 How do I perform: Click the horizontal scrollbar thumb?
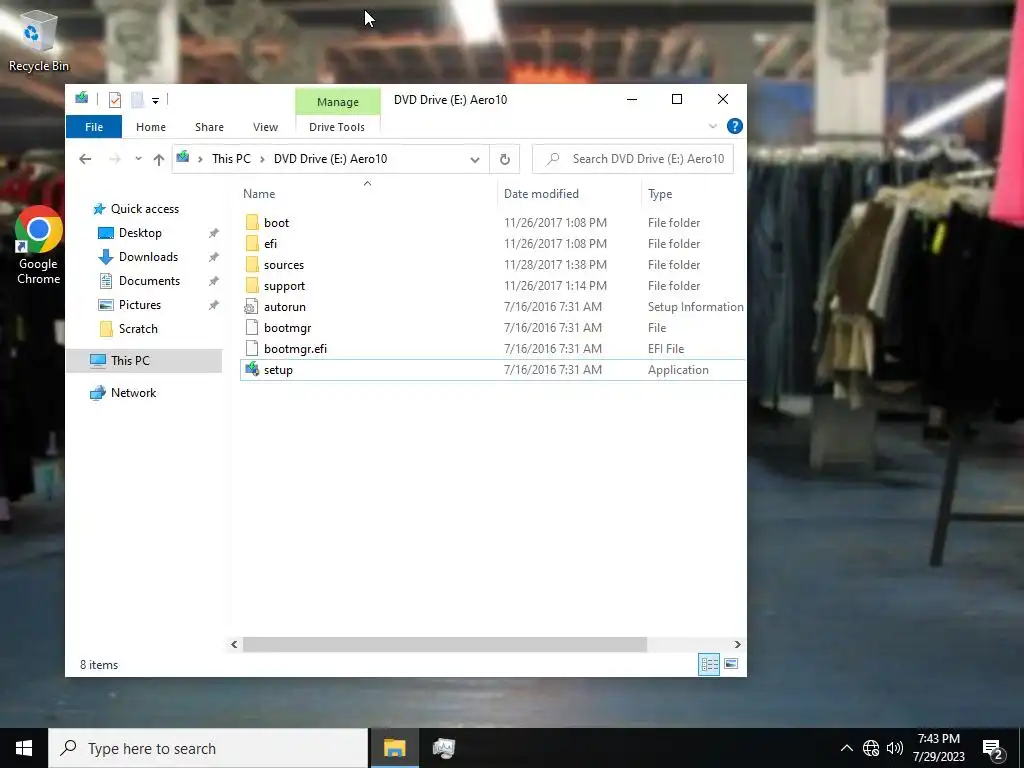pos(445,645)
